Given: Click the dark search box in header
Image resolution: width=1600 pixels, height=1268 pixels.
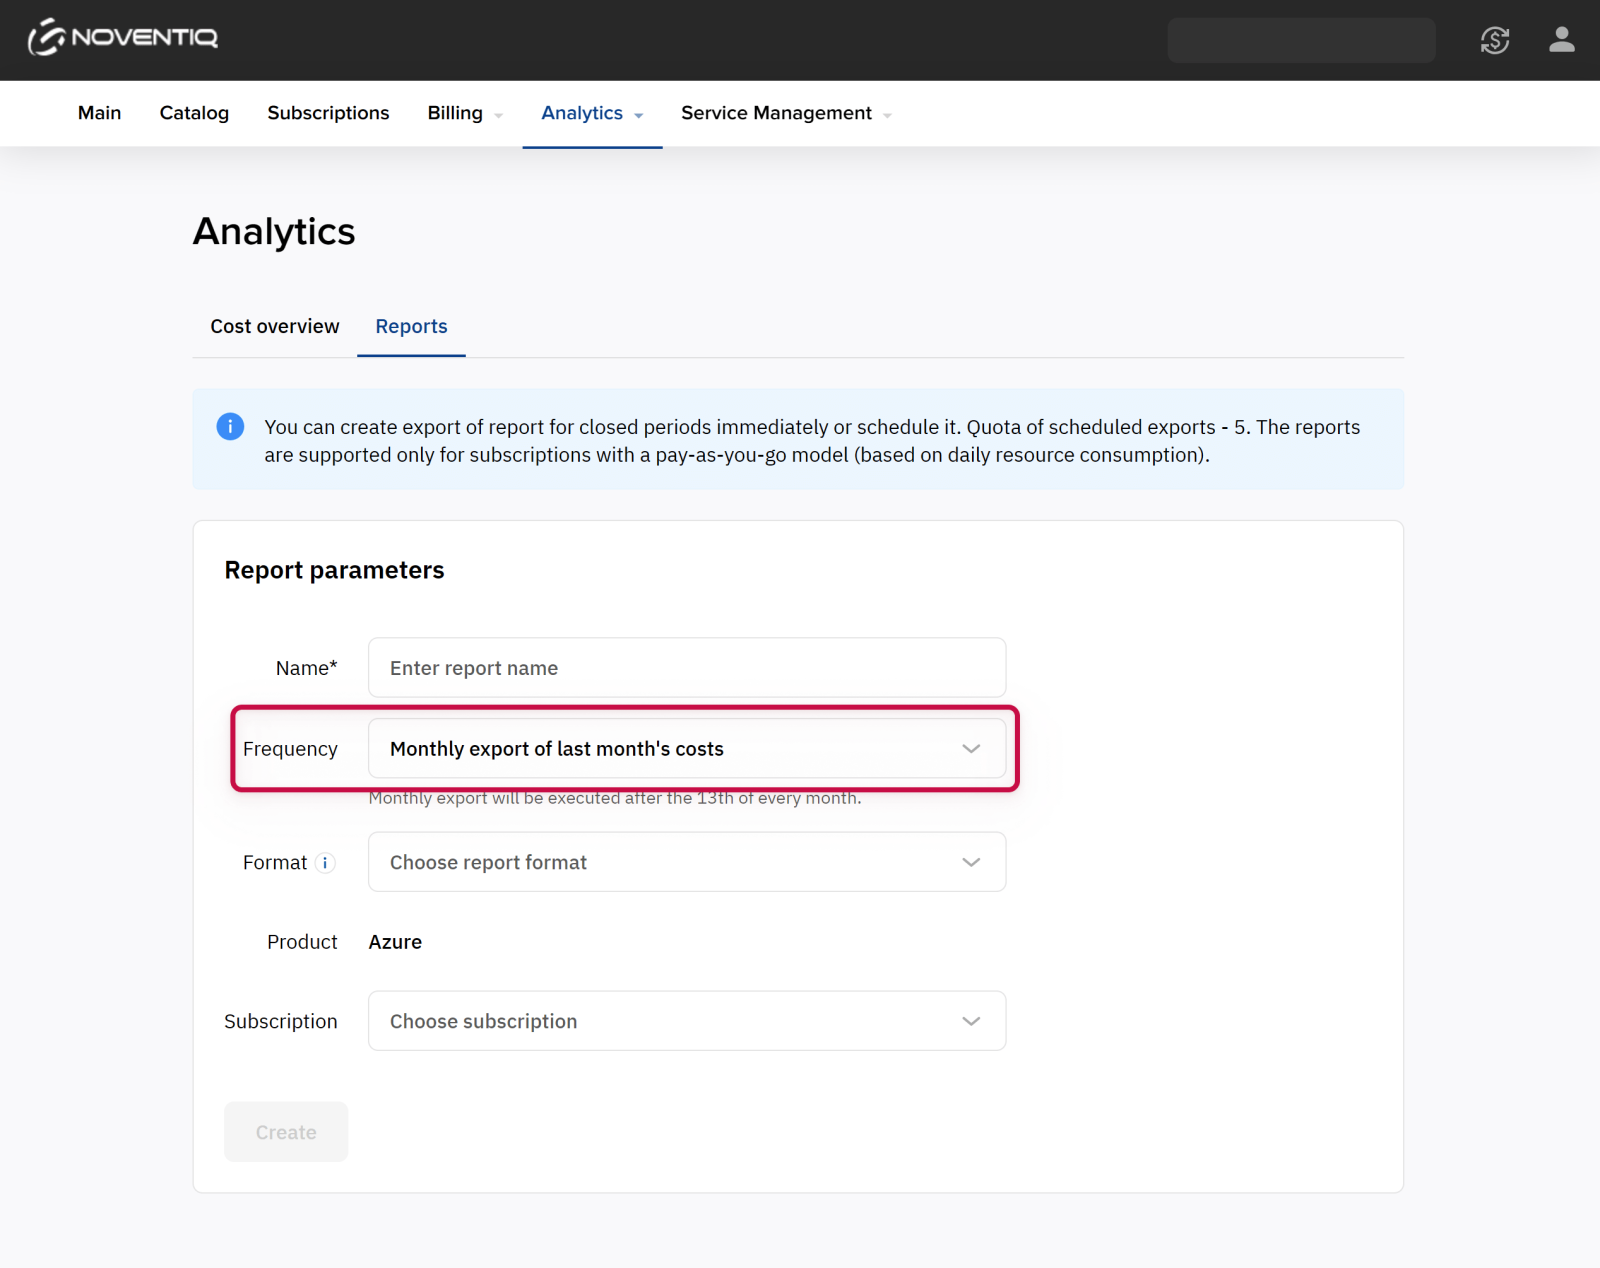Looking at the screenshot, I should (1301, 40).
